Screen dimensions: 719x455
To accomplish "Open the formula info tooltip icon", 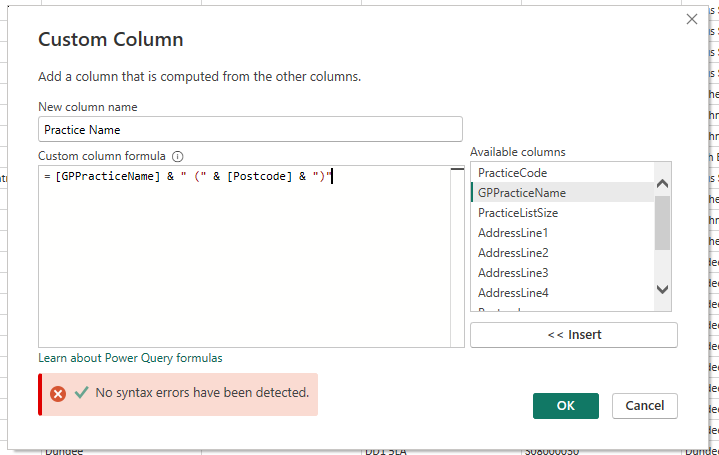I will 177,156.
